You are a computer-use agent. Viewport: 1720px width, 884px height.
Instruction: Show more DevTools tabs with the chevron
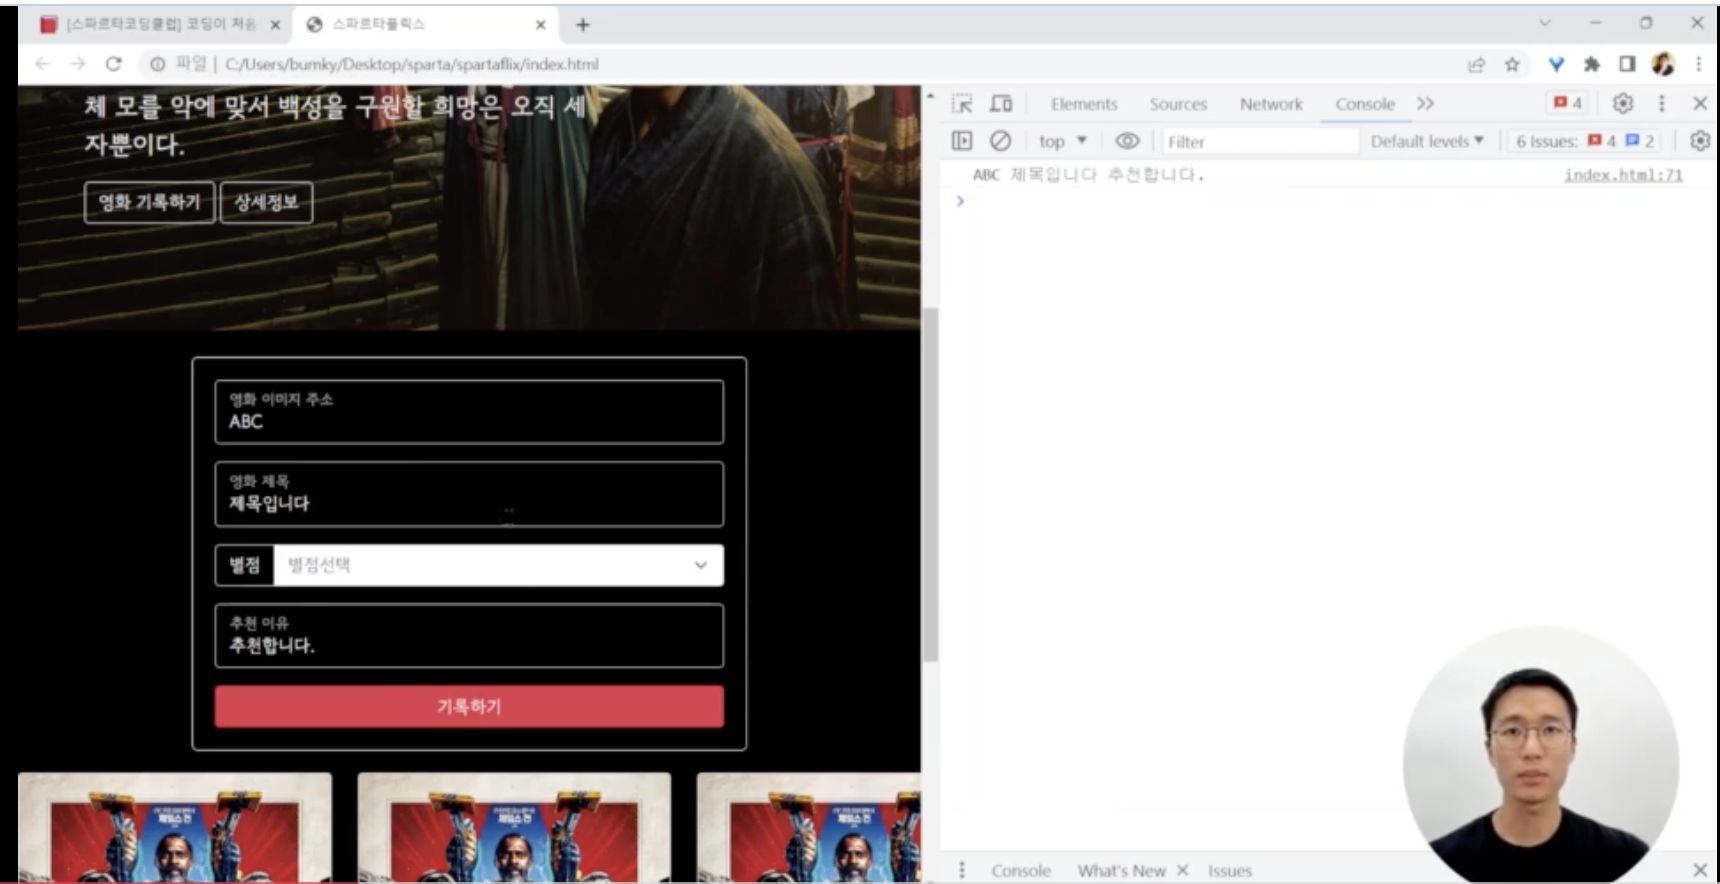[1425, 103]
